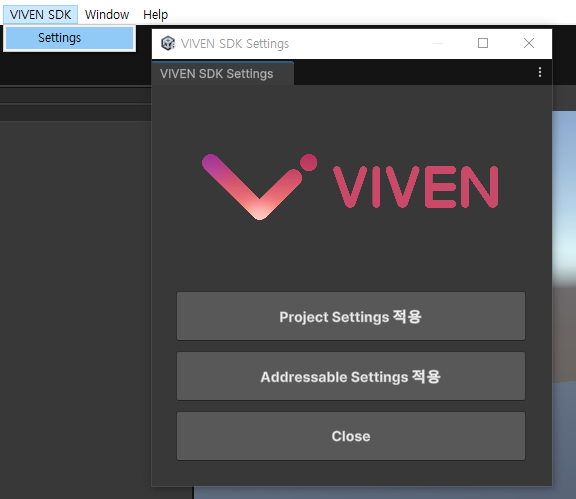Viewport: 576px width, 499px height.
Task: Minimize the VIVEN SDK Settings window
Action: 438,43
